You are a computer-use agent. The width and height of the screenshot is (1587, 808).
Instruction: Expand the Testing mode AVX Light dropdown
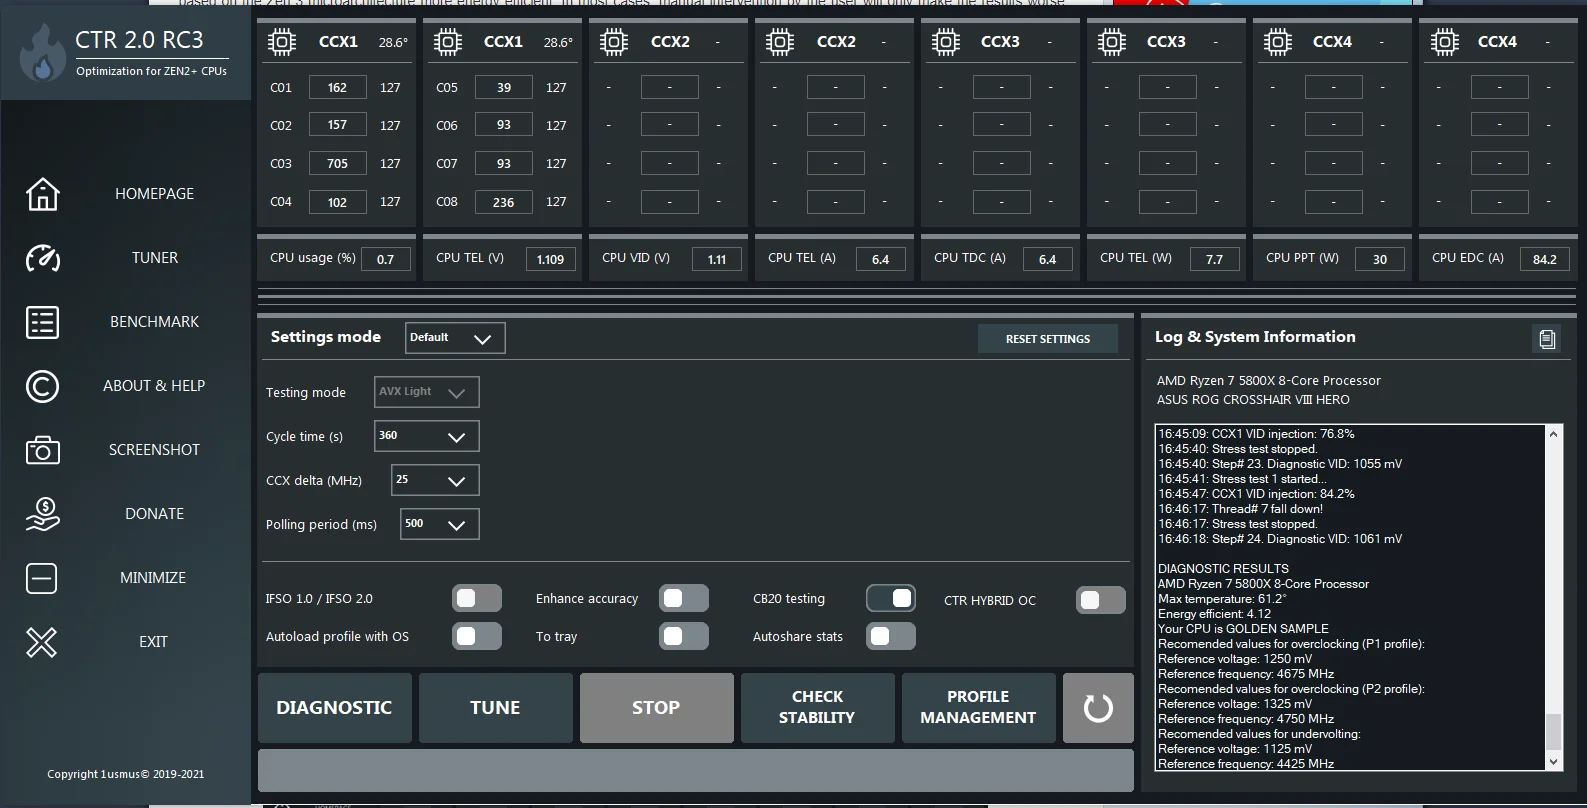click(427, 392)
